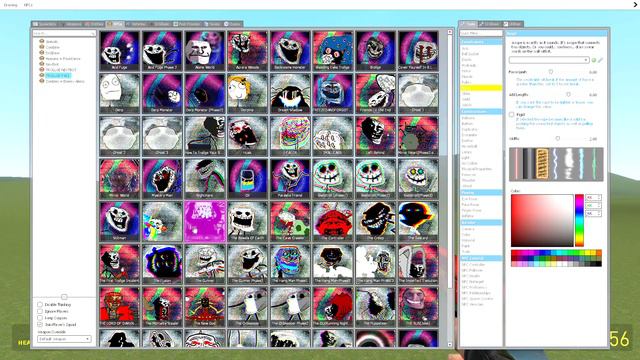Spawn the Mimic World NPC icon
This screenshot has width=640, height=360.
(x=120, y=178)
